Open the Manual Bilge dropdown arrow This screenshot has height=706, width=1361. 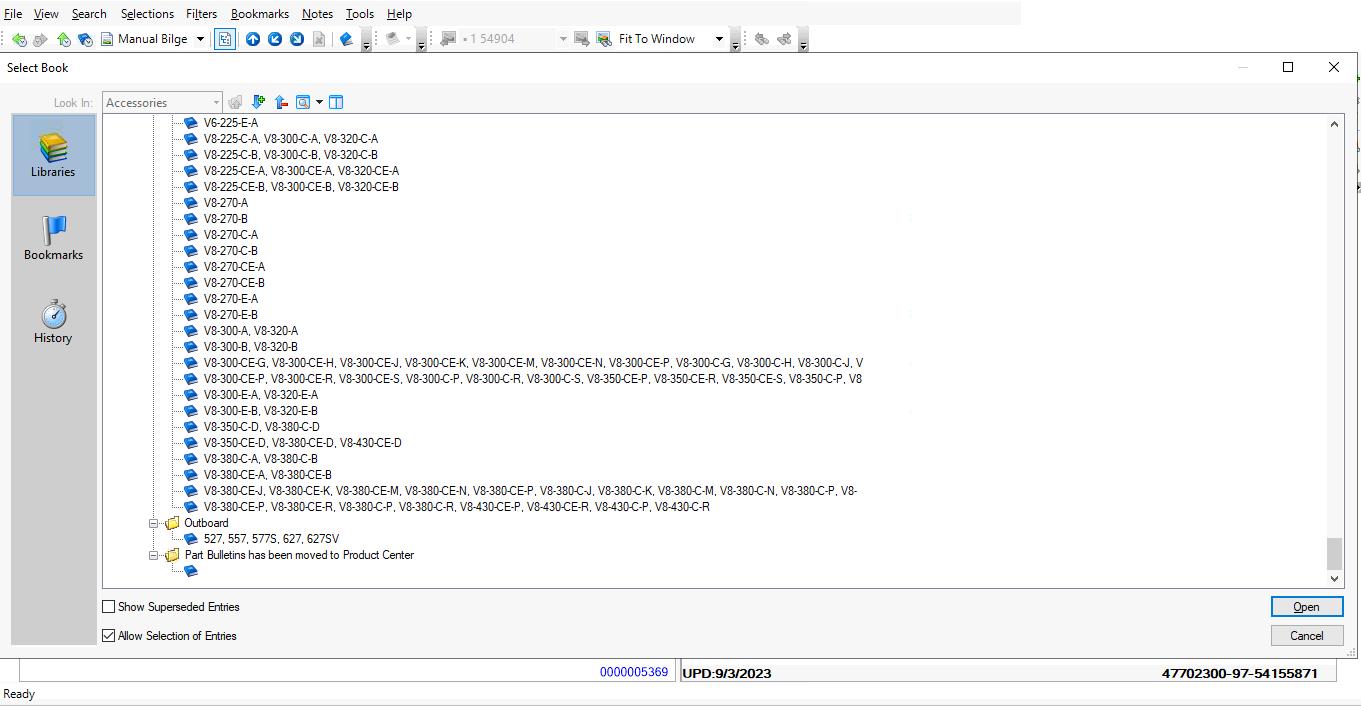click(x=200, y=39)
